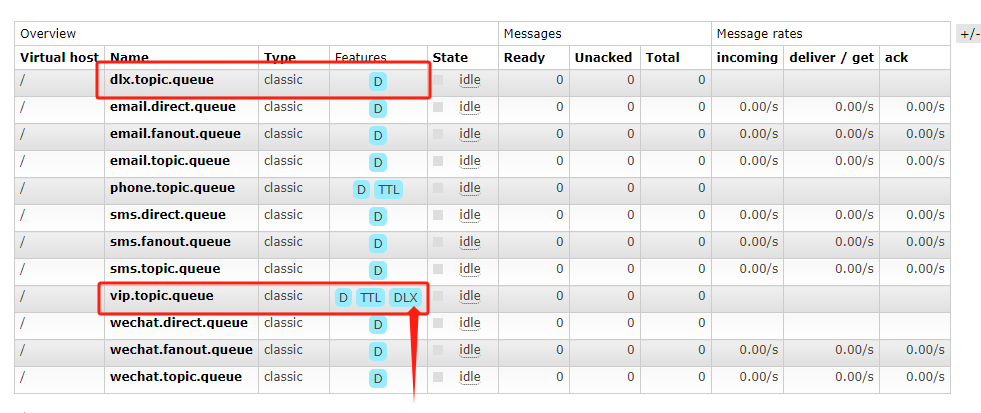Click the DLX badge on vip.topic.queue
This screenshot has height=413, width=981.
pos(405,298)
